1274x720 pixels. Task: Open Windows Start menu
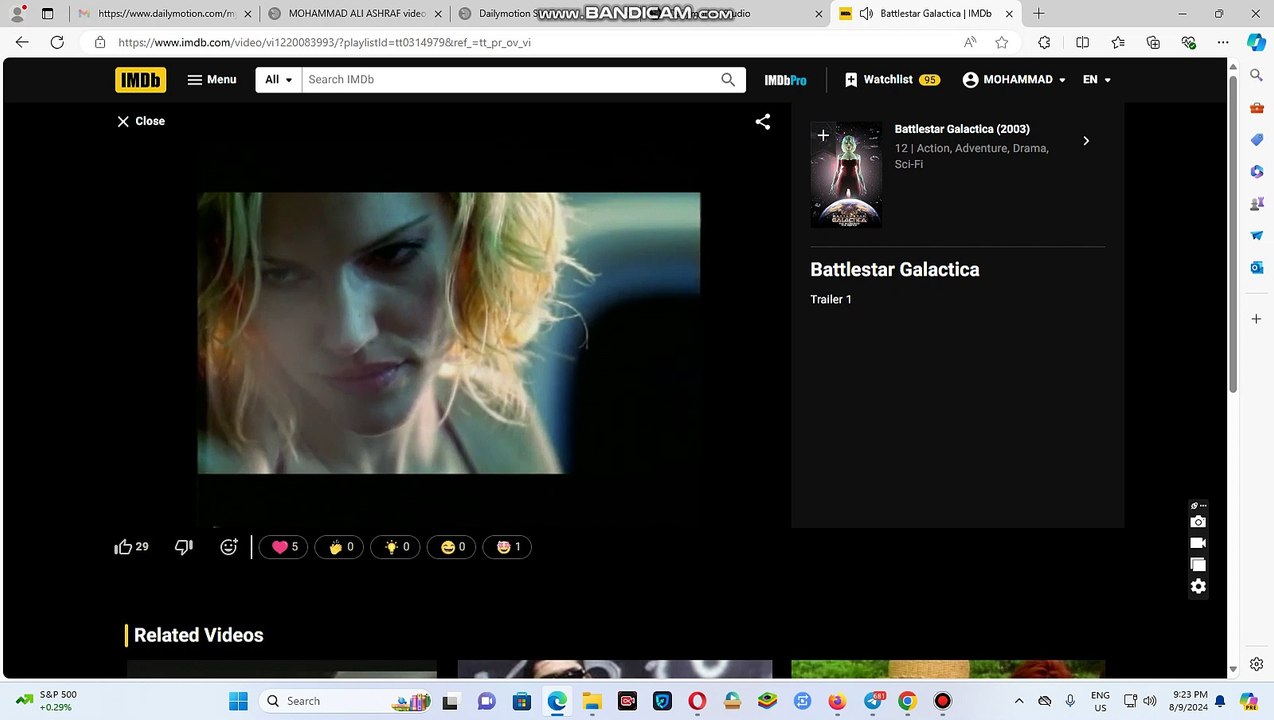tap(238, 701)
